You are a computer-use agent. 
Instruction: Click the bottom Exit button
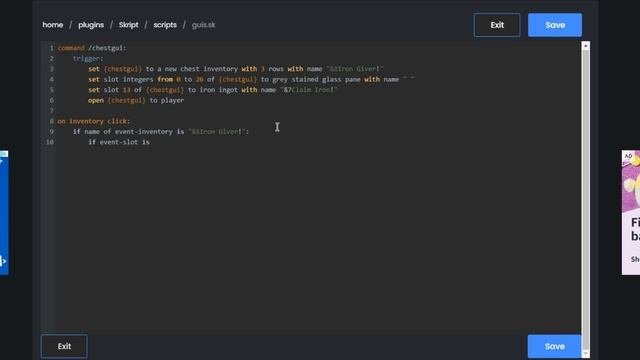pos(64,346)
